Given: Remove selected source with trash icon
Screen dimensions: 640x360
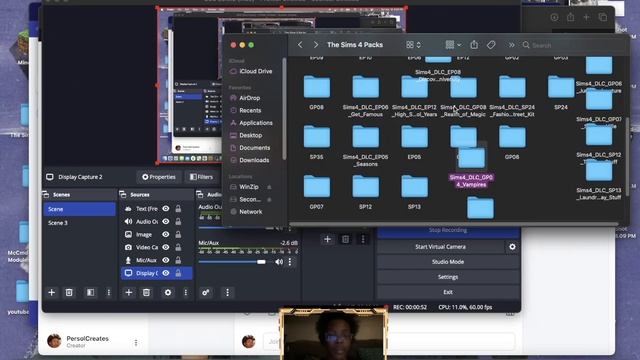Looking at the screenshot, I should (146, 292).
